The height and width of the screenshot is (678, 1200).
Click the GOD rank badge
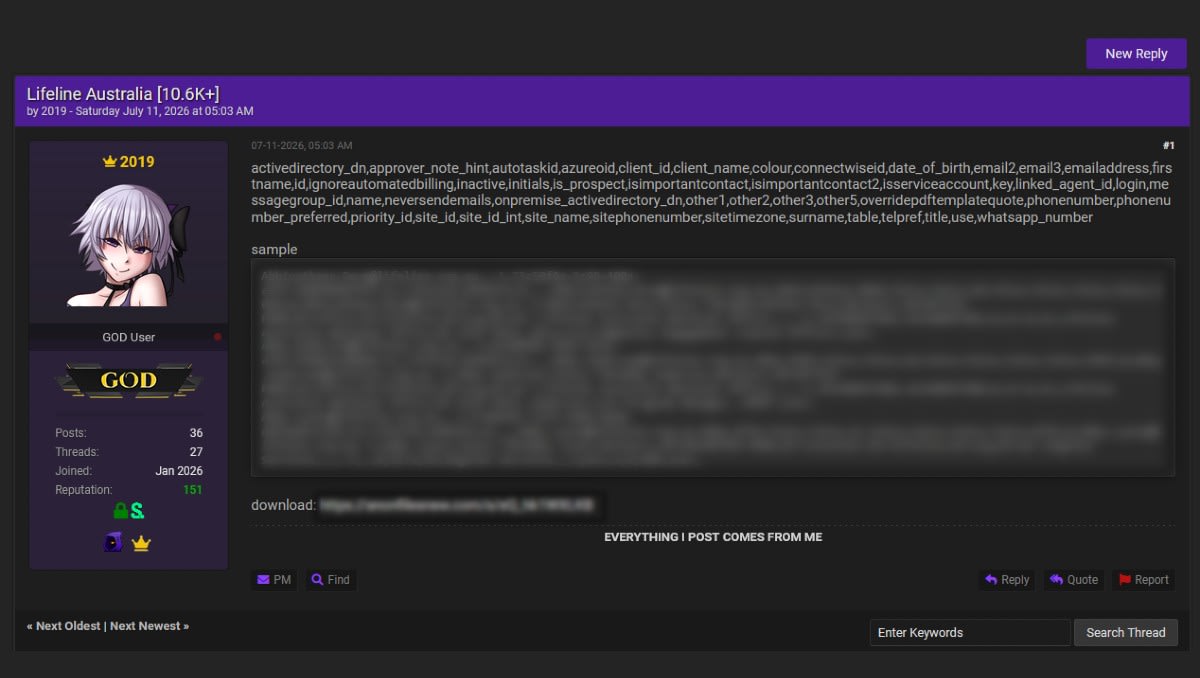pyautogui.click(x=129, y=380)
